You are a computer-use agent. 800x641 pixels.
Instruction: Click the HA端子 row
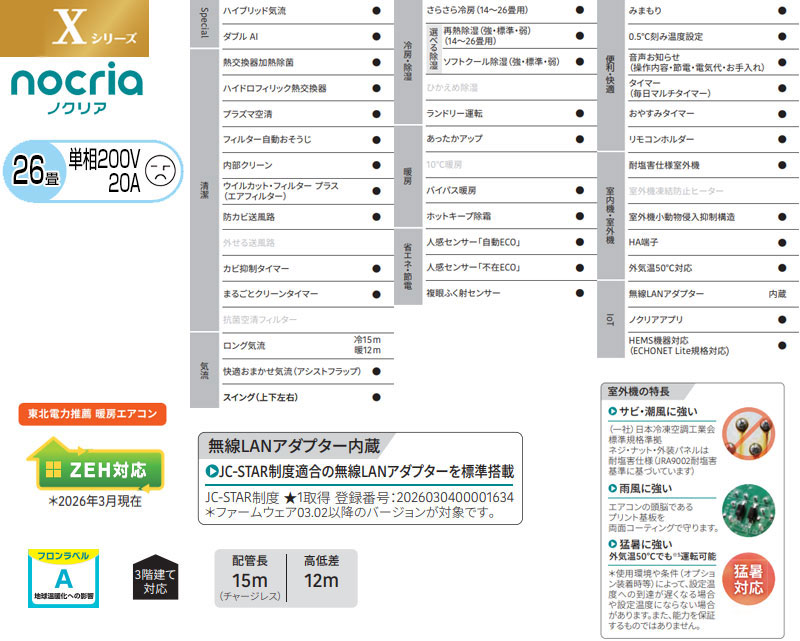(713, 243)
